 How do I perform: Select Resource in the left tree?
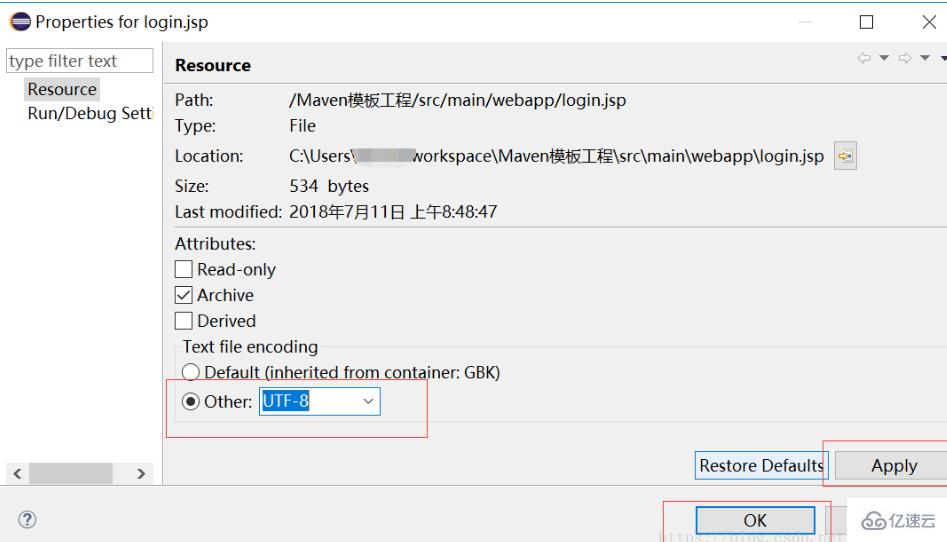click(62, 89)
